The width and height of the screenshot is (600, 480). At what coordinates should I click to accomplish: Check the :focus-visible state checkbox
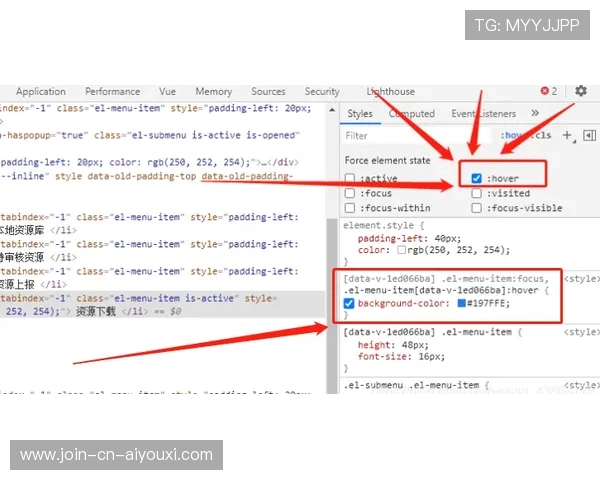[x=477, y=208]
